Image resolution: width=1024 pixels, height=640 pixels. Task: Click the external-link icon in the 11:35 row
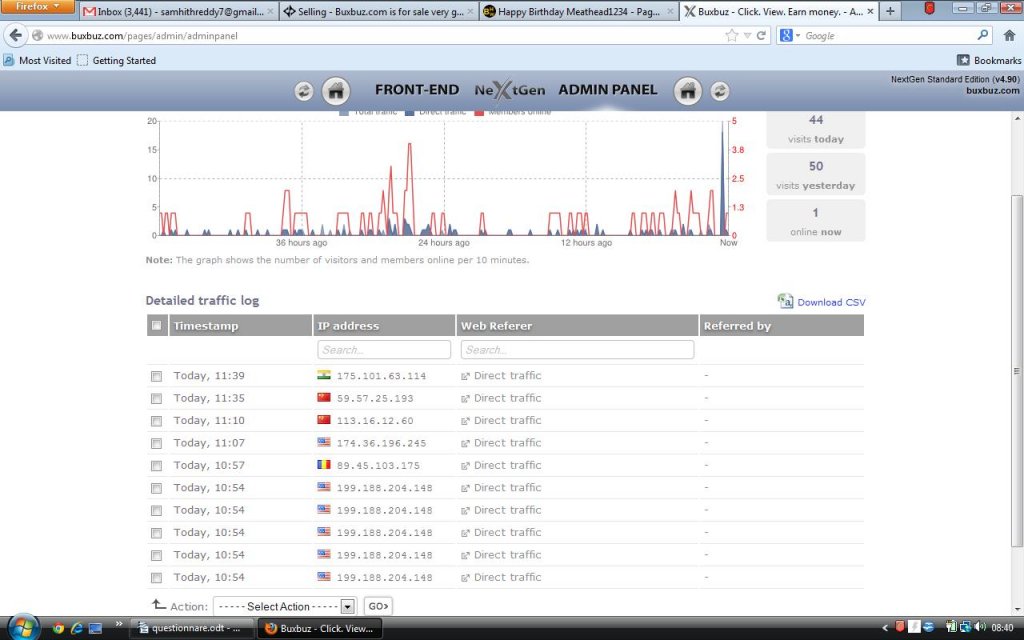pos(466,398)
